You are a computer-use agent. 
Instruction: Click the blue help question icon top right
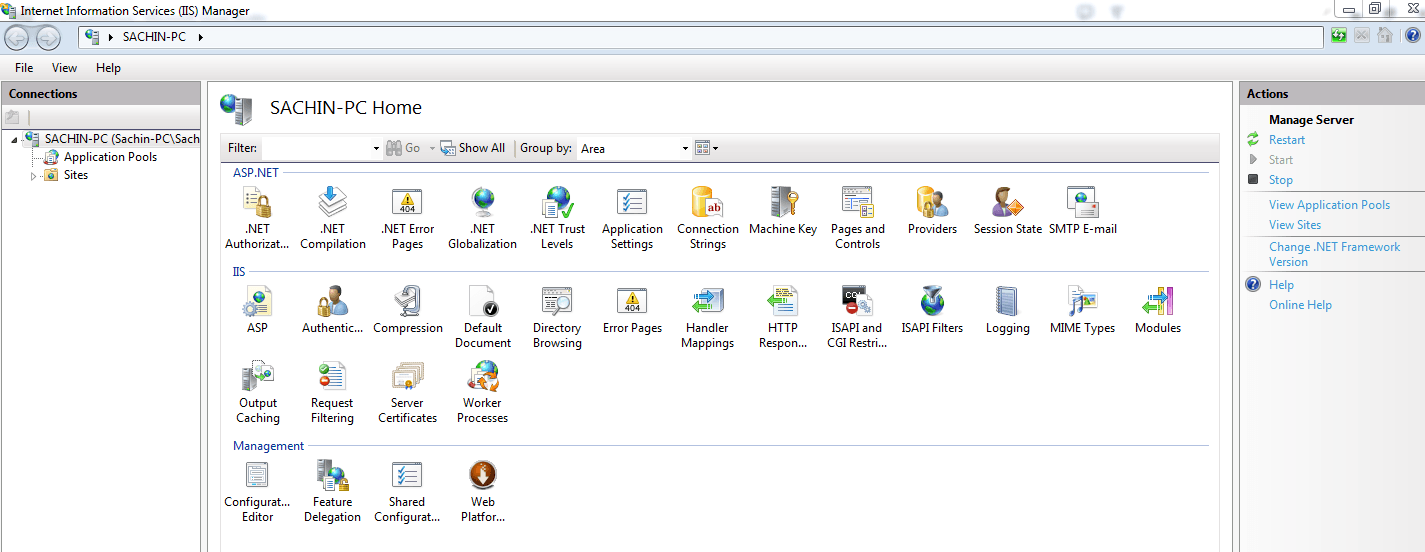coord(1412,36)
